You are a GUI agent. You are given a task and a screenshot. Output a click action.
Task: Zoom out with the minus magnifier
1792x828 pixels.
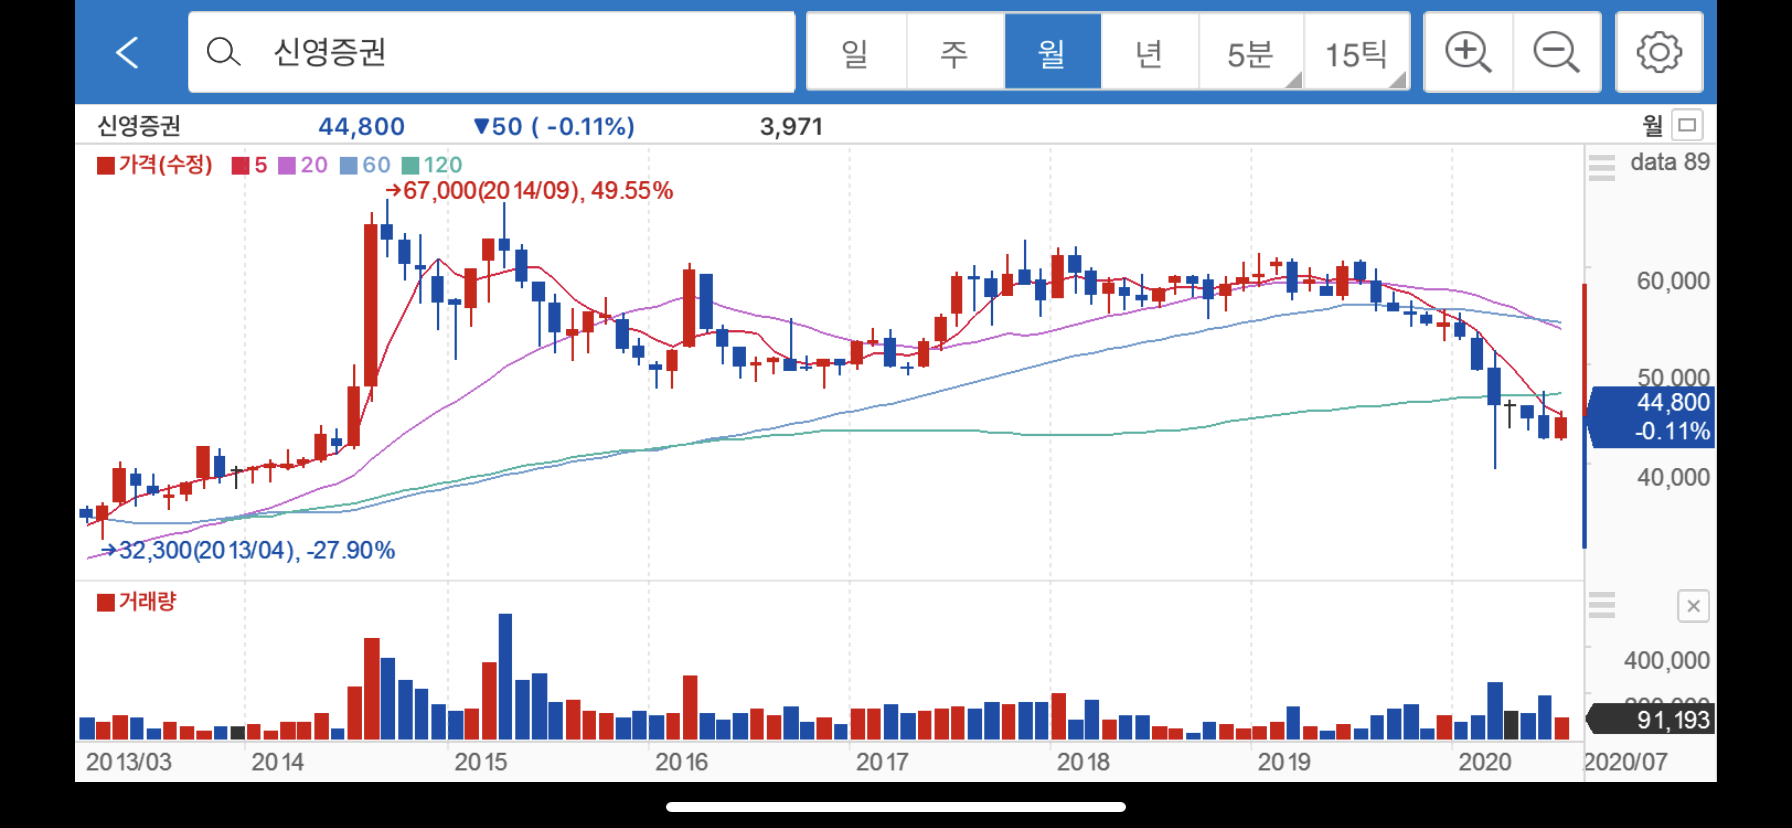(x=1557, y=52)
